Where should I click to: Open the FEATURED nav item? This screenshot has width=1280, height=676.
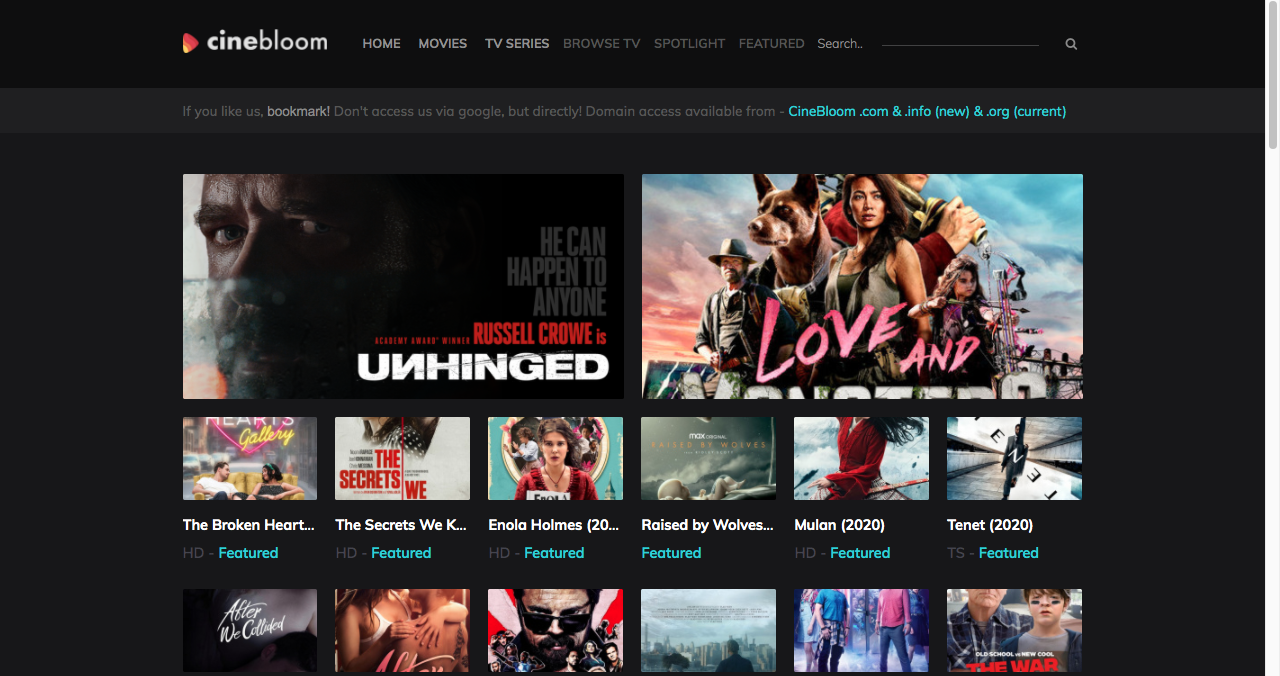[771, 44]
